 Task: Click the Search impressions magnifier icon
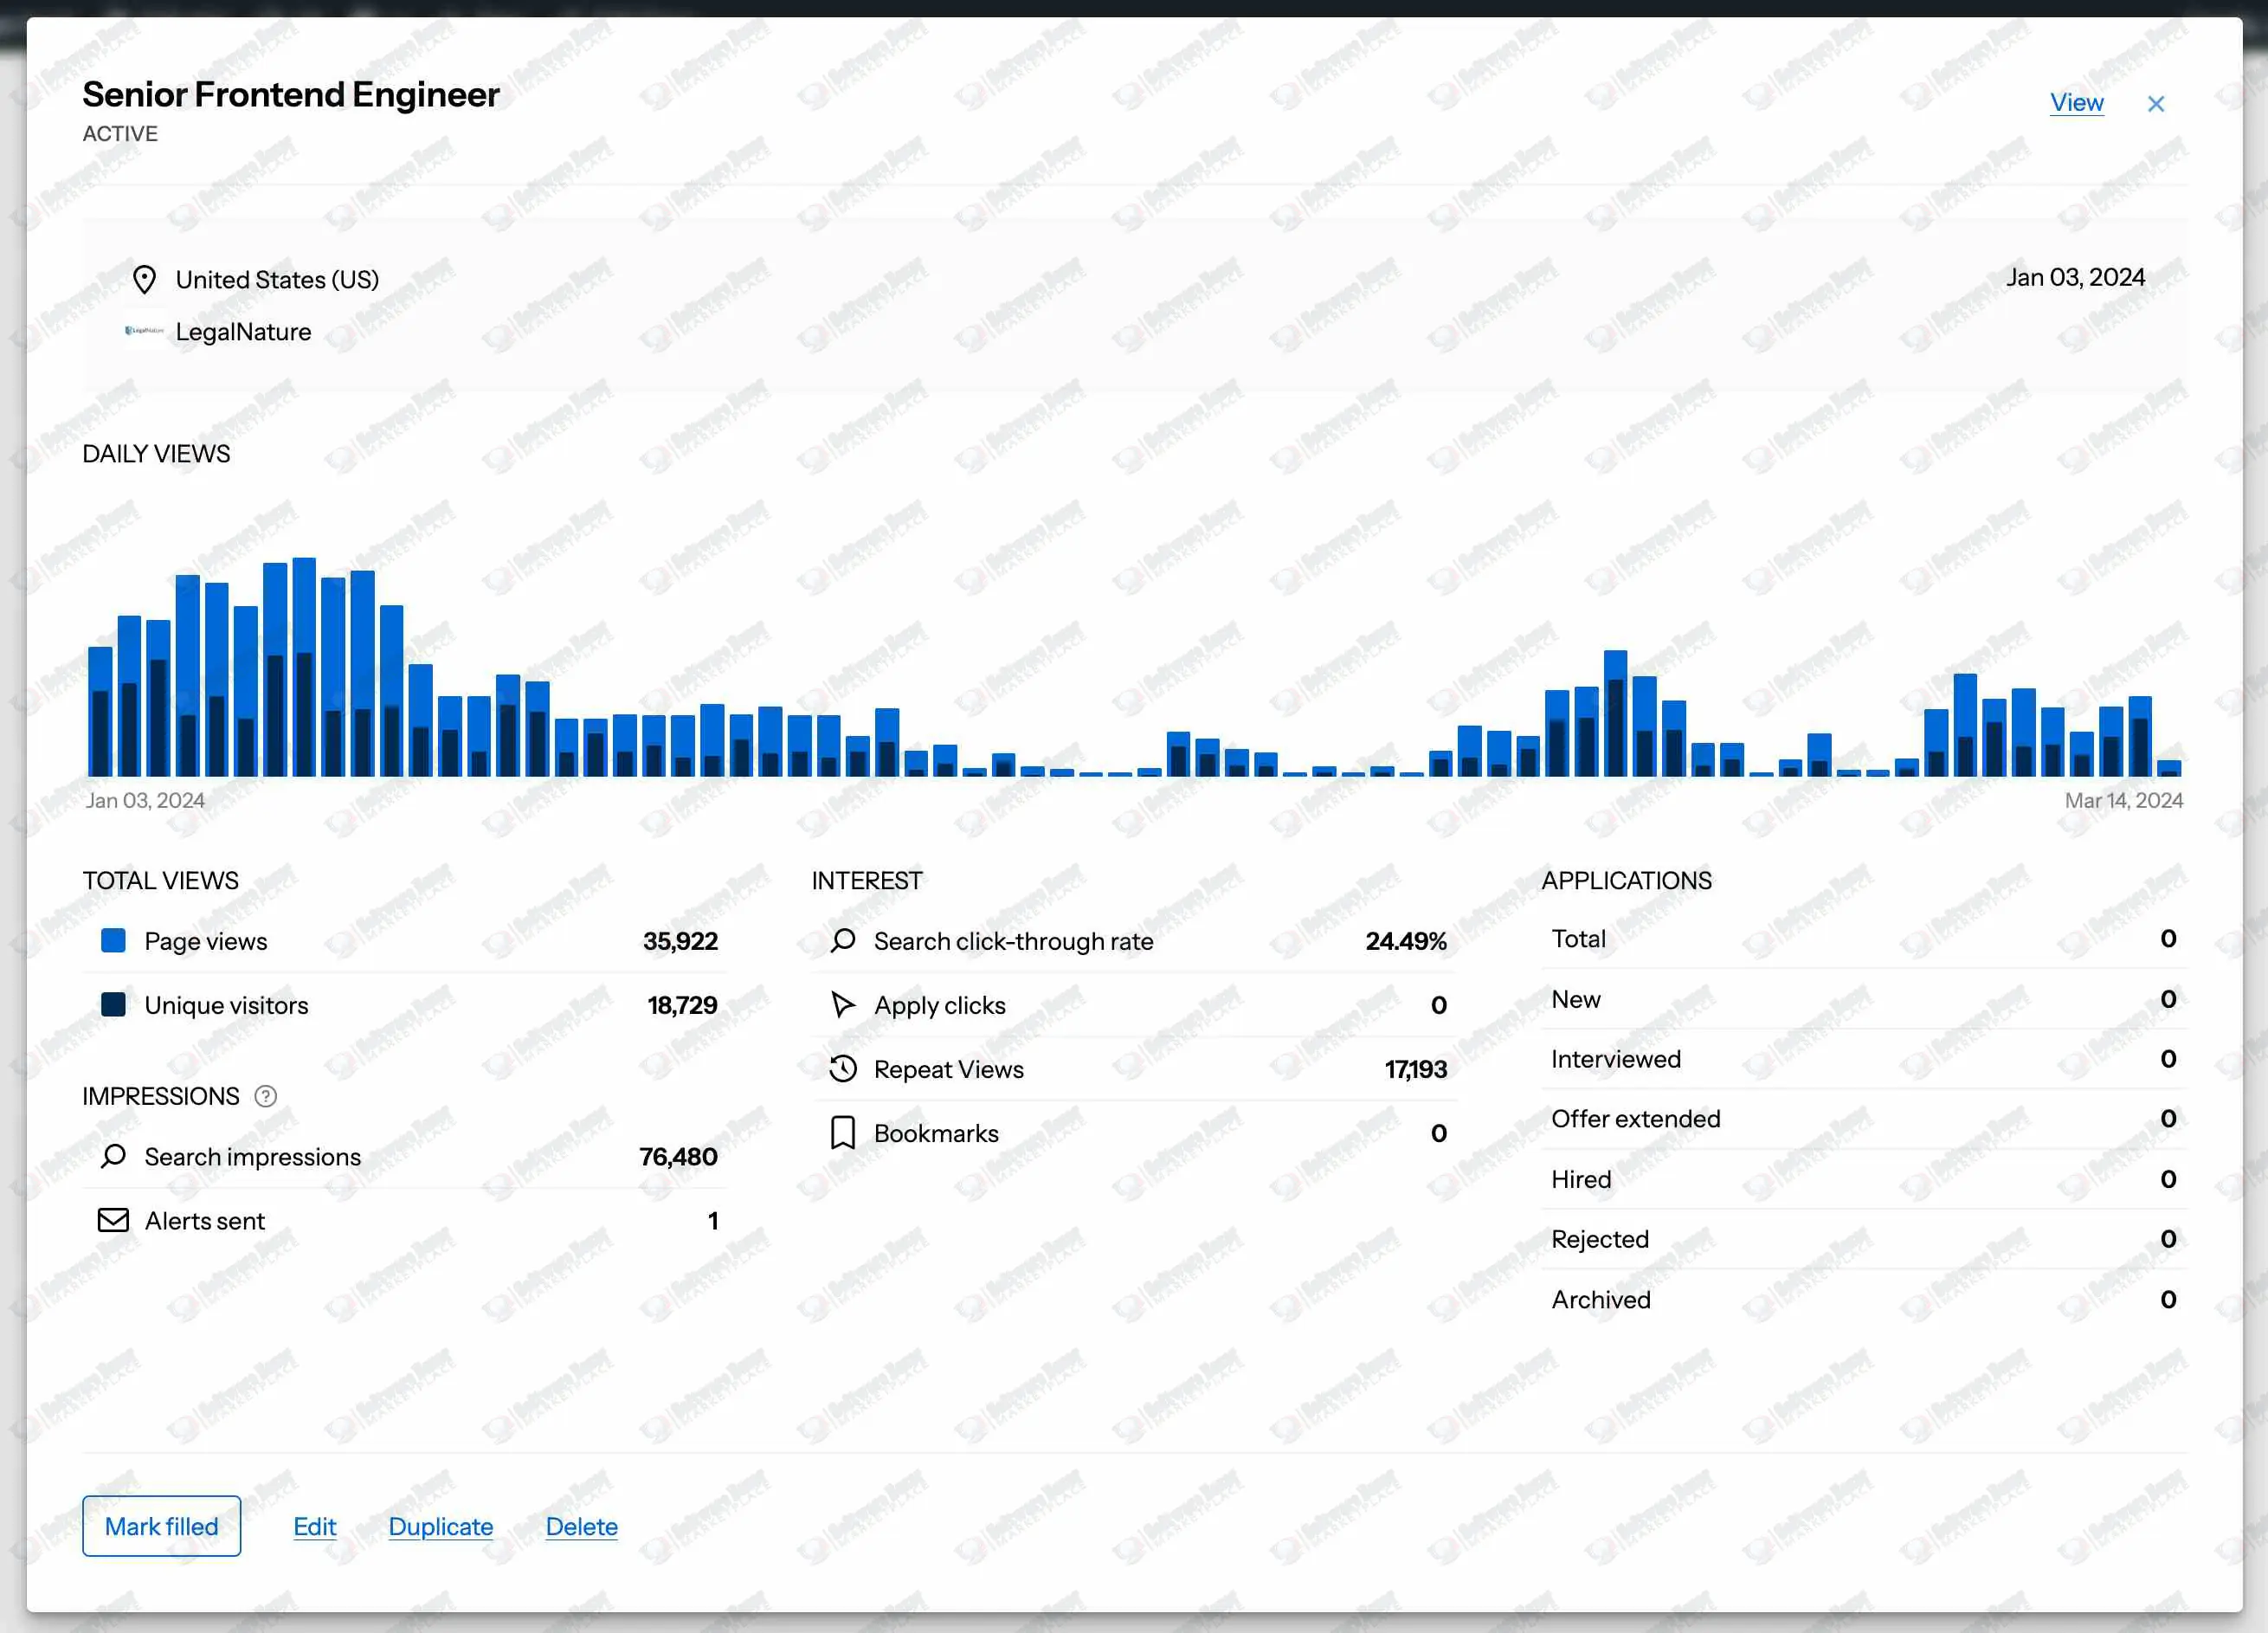(x=113, y=1156)
